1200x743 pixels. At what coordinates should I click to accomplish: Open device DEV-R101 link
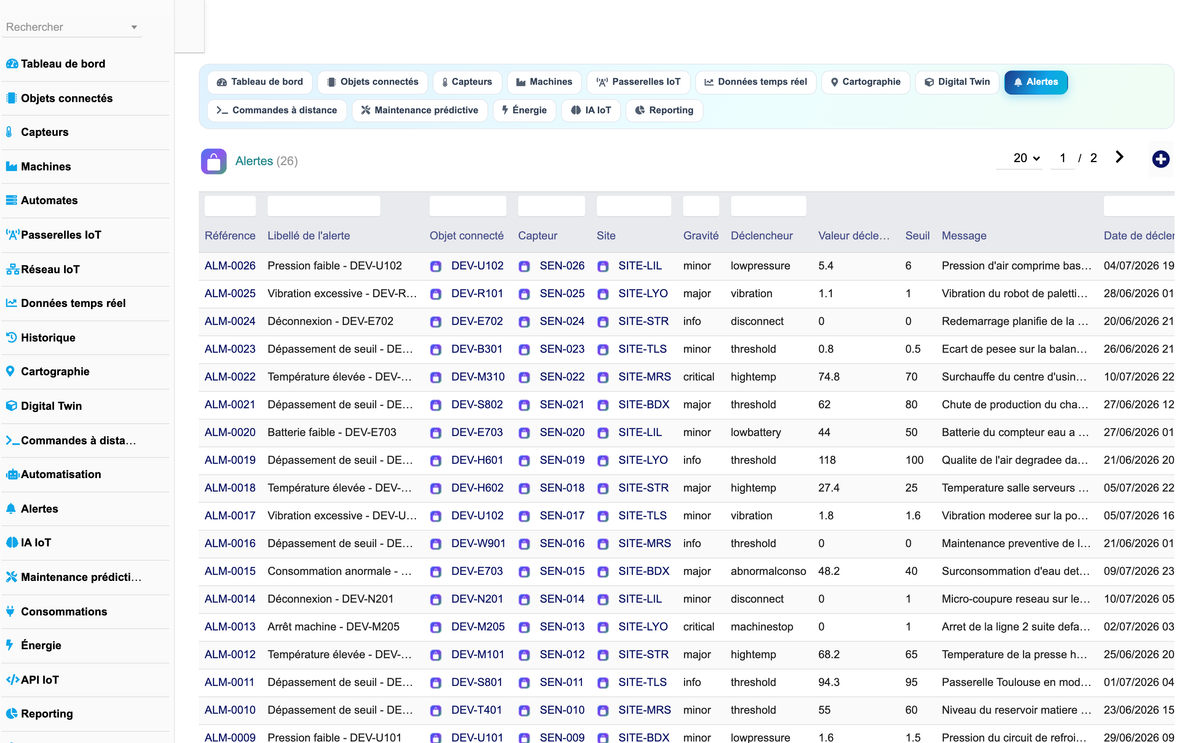(477, 294)
